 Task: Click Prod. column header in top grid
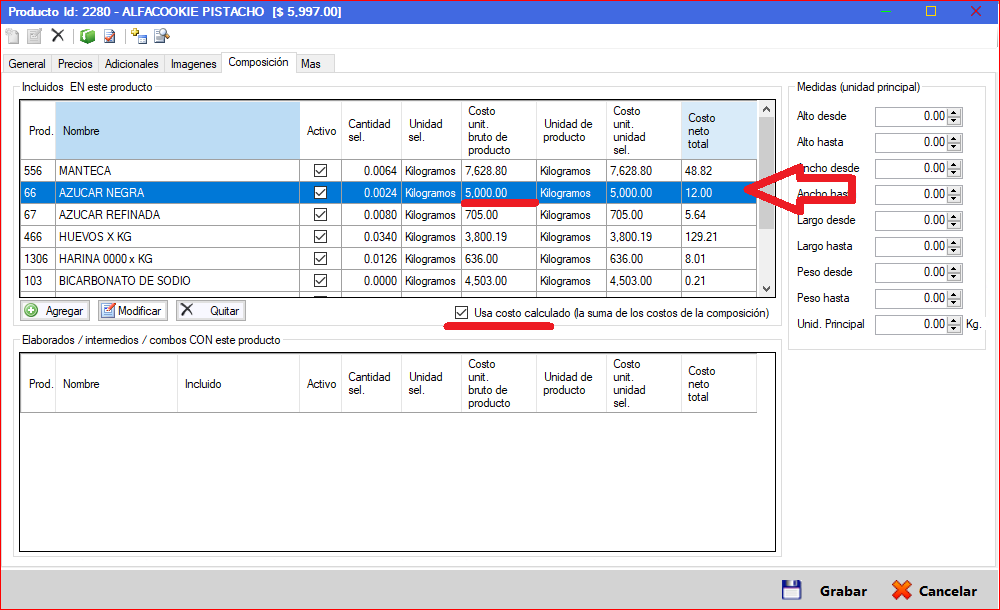pyautogui.click(x=38, y=131)
